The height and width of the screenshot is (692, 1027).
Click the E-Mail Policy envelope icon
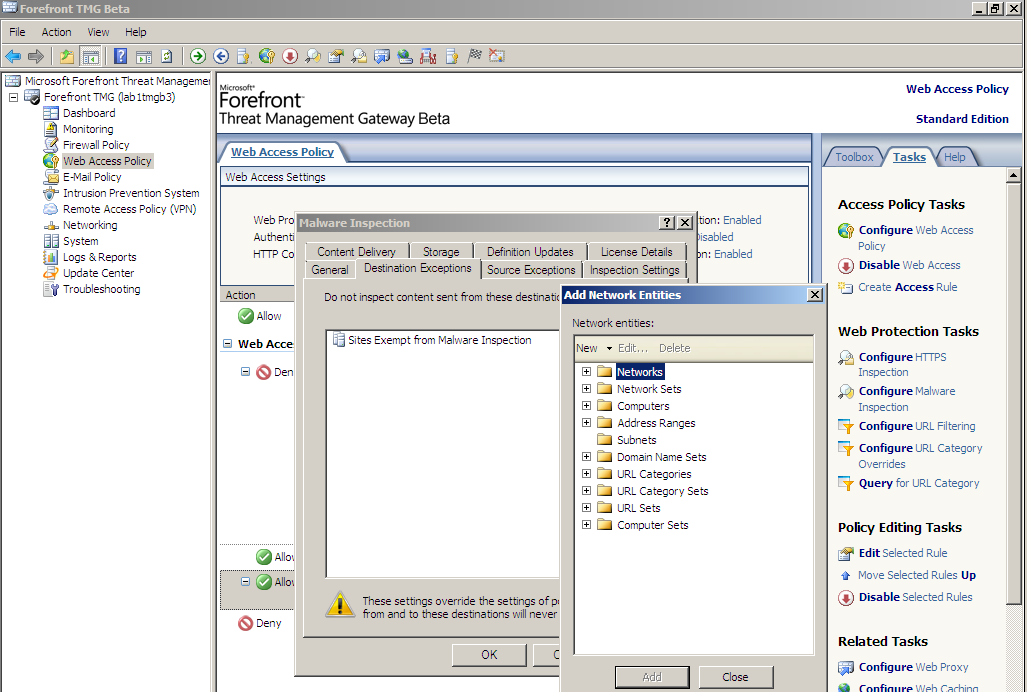[x=51, y=177]
